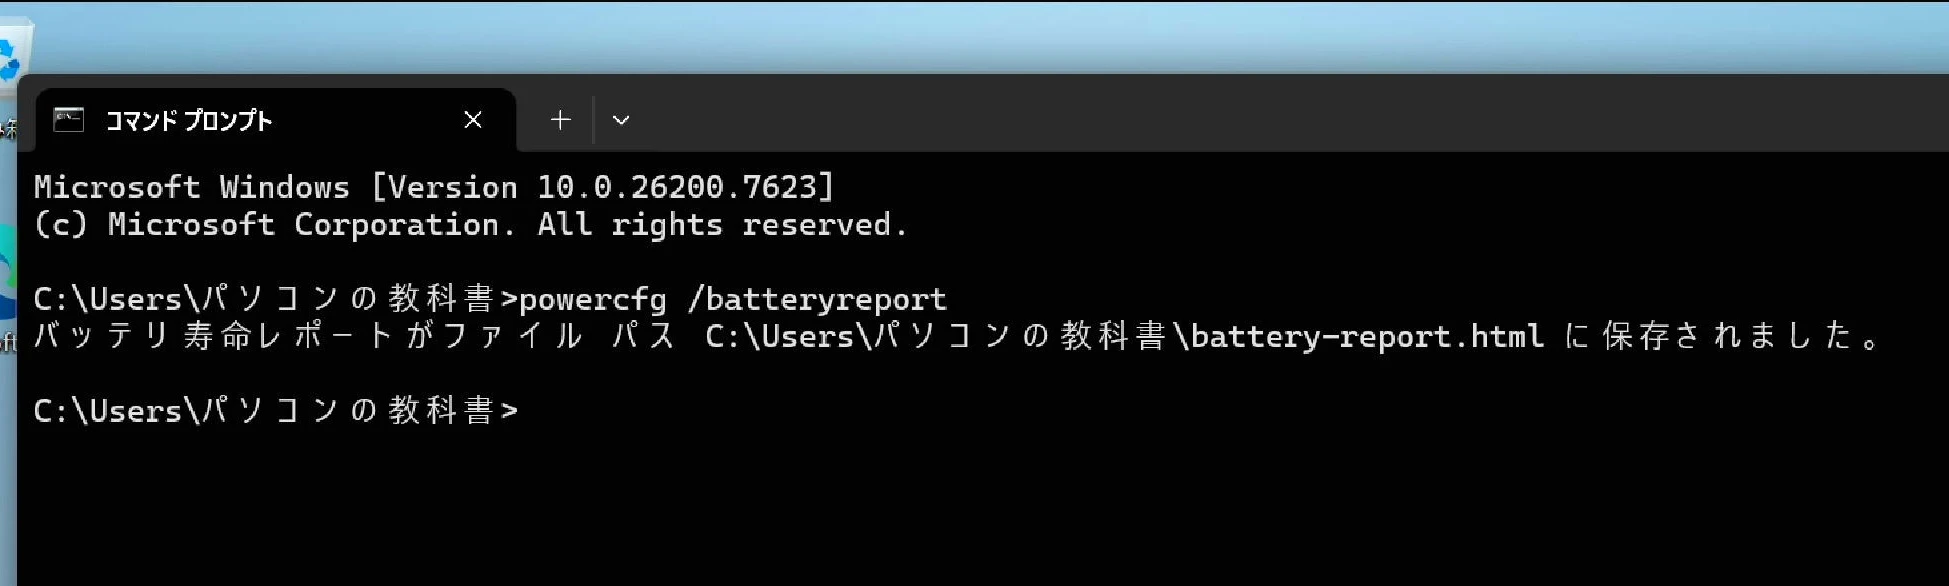Viewport: 1949px width, 586px height.
Task: Click the battery-report.html file name in output
Action: click(x=1367, y=336)
